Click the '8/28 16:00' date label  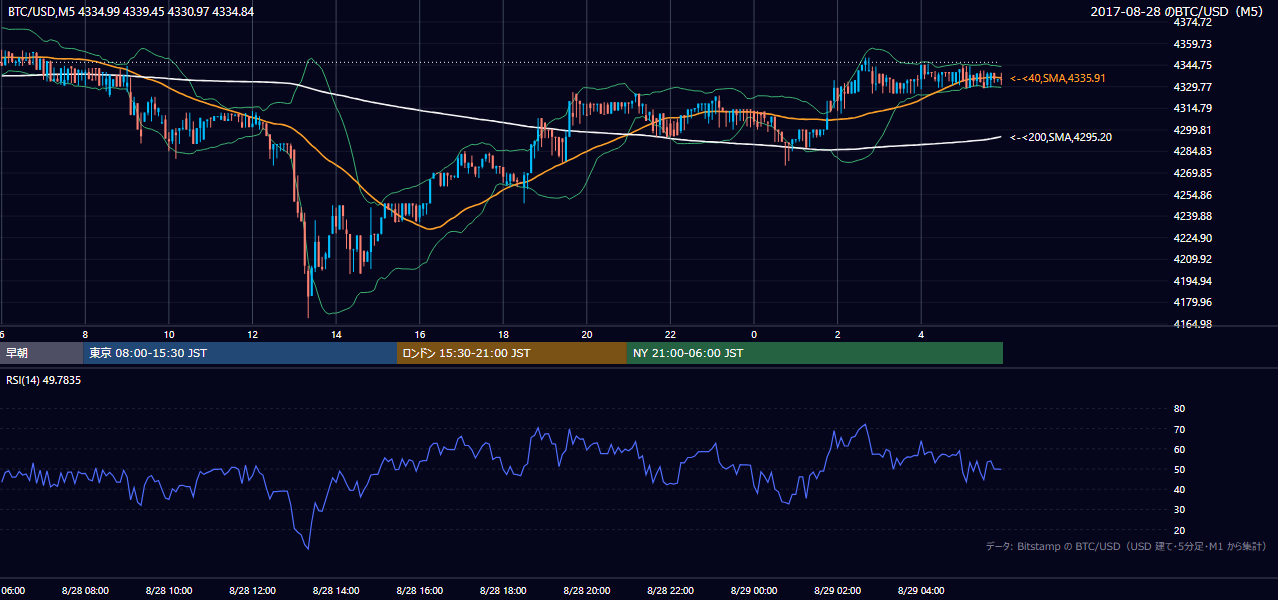coord(420,591)
